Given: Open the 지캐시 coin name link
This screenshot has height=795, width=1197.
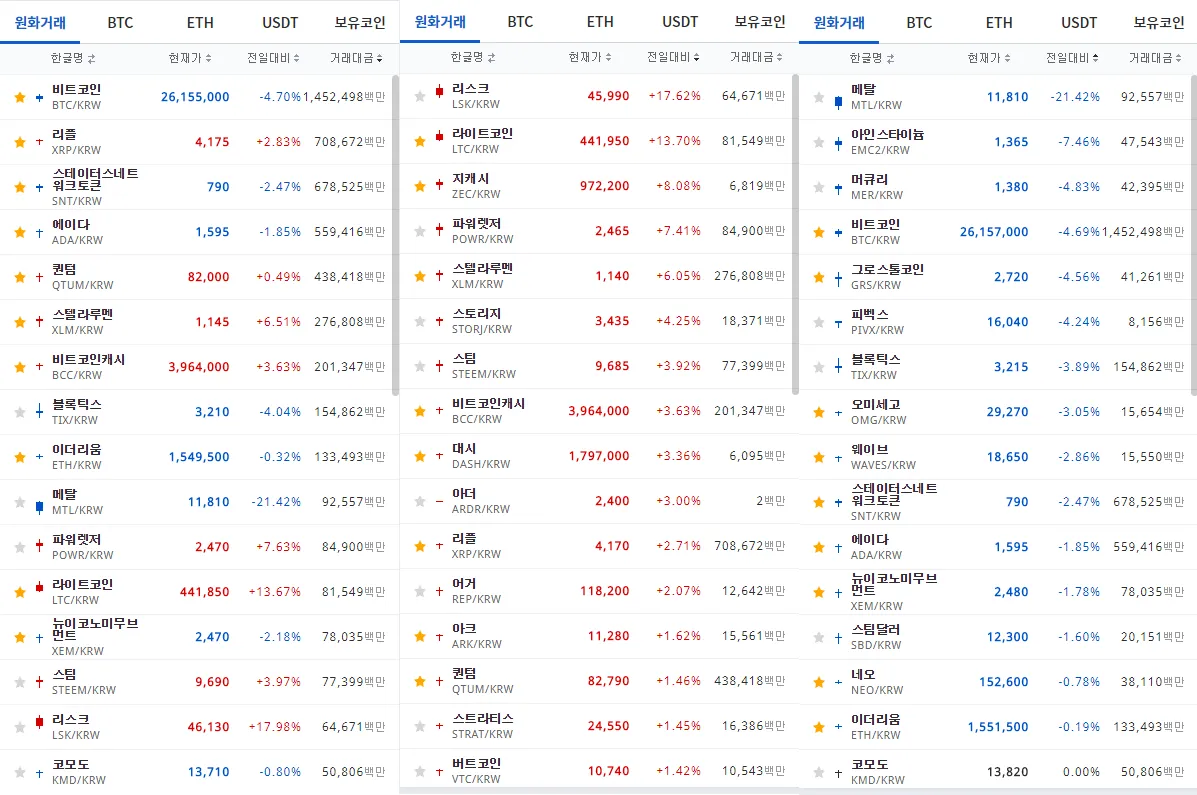Looking at the screenshot, I should pyautogui.click(x=470, y=179).
